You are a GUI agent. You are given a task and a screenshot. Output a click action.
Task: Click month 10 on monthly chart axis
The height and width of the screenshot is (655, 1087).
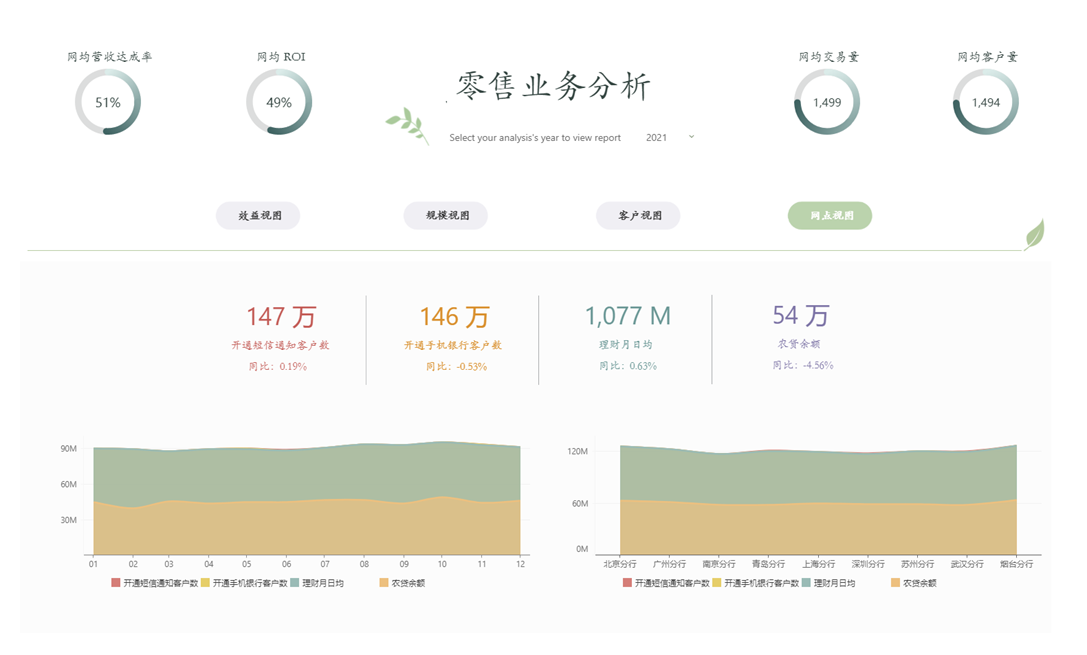(442, 564)
